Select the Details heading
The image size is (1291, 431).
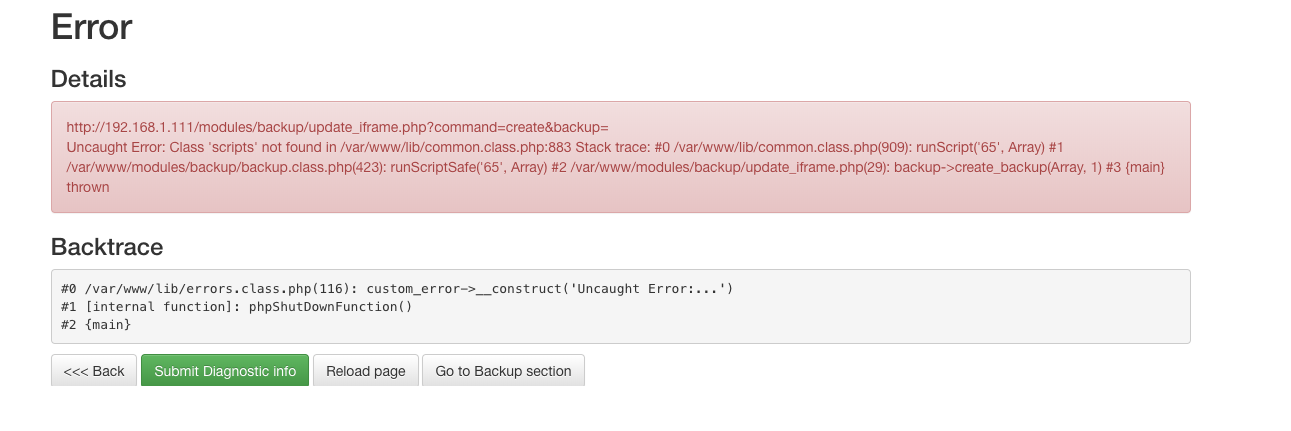click(x=88, y=79)
